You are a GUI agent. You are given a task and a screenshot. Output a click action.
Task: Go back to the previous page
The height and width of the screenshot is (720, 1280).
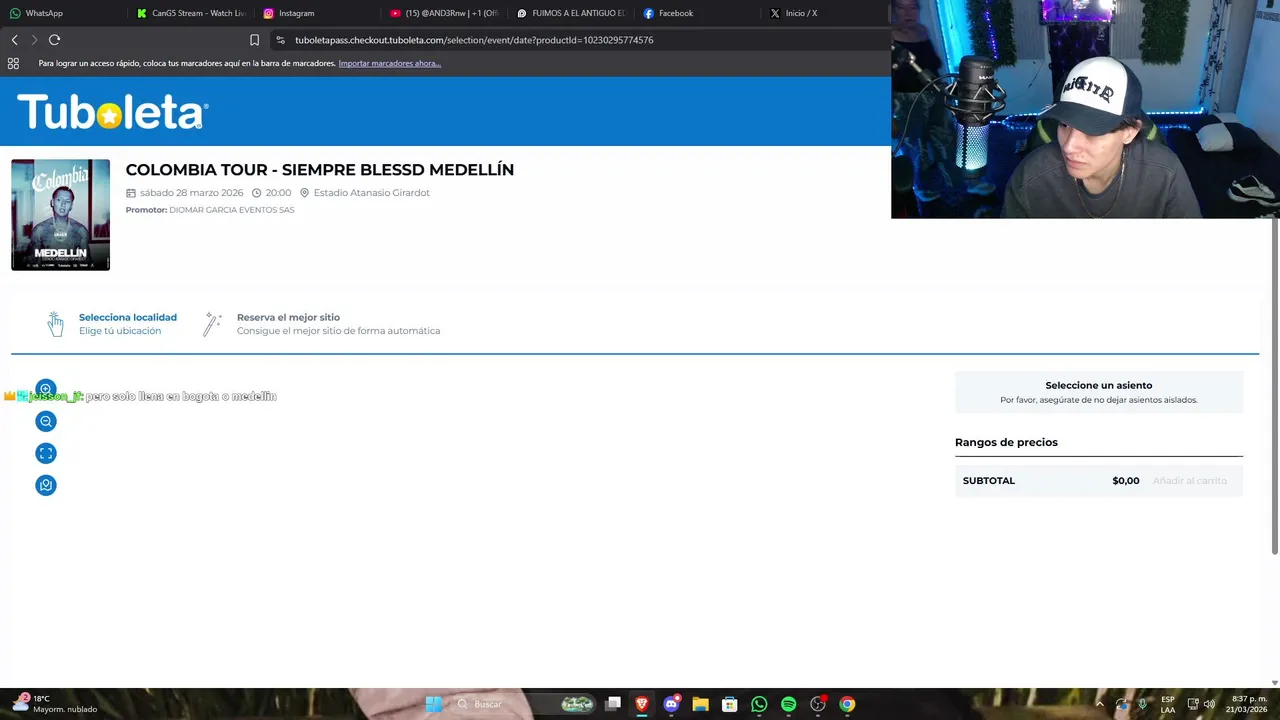point(14,40)
